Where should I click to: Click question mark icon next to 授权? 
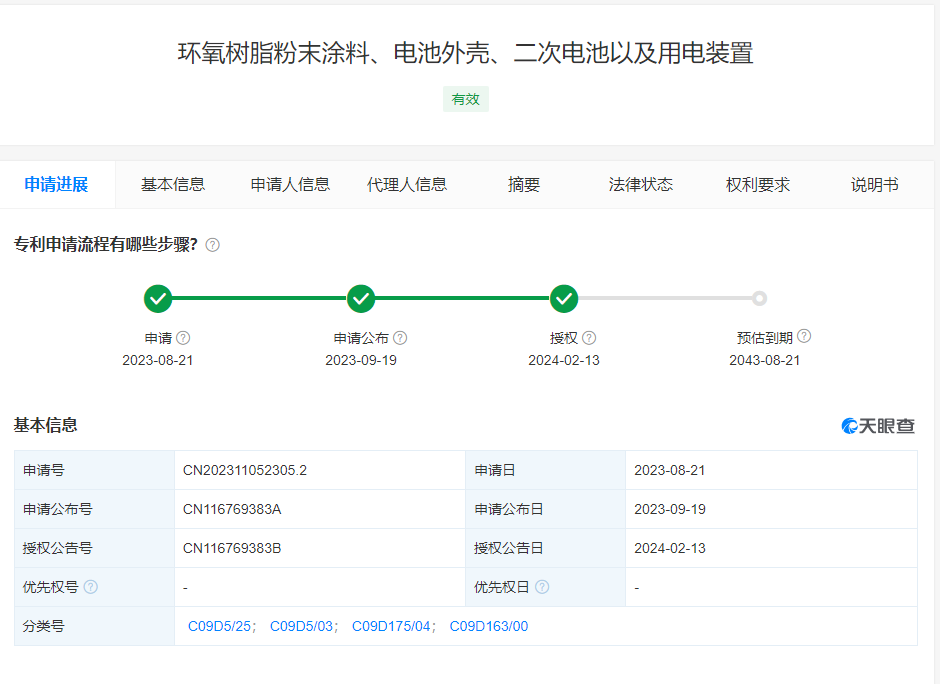coord(589,338)
